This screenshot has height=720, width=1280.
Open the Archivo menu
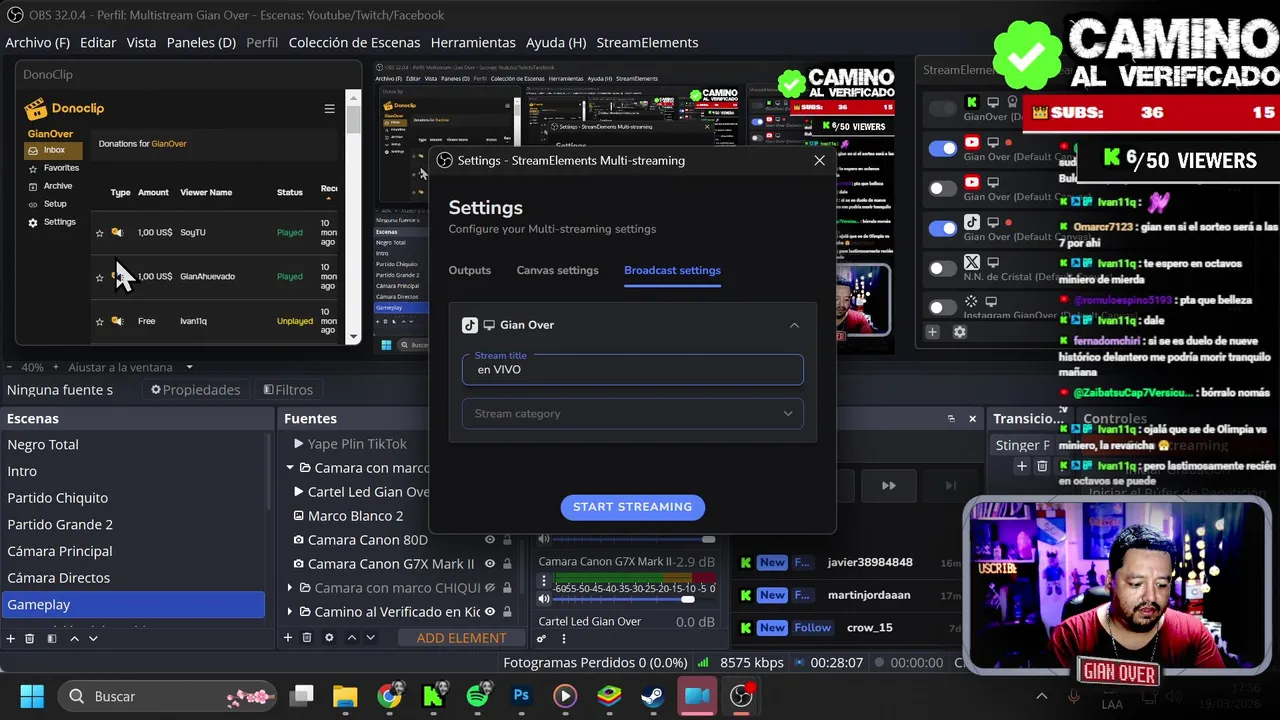(x=37, y=43)
